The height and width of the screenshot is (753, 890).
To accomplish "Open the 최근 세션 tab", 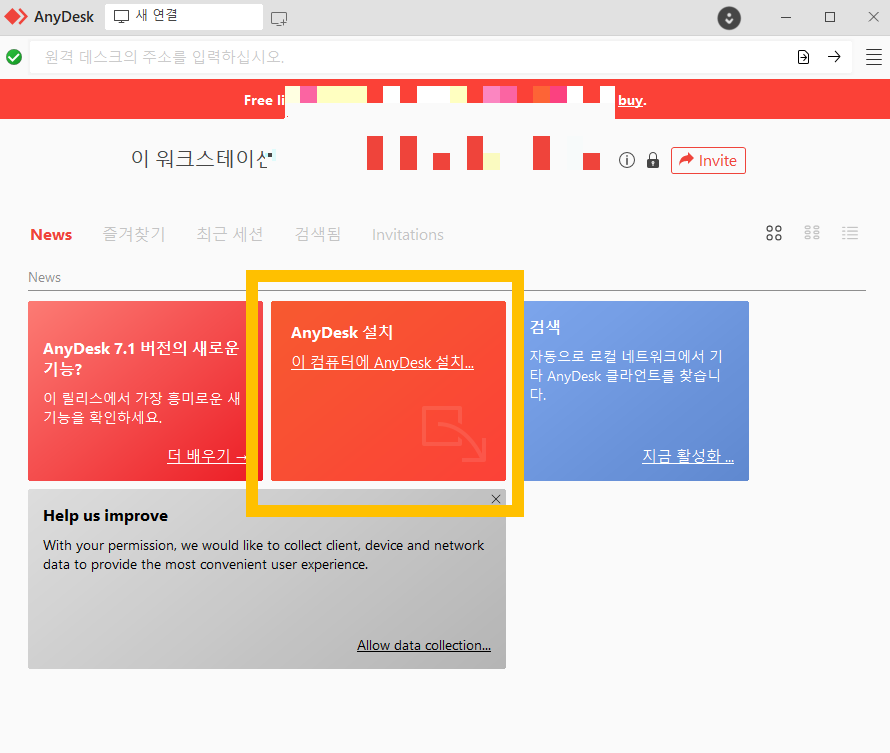I will [x=230, y=234].
